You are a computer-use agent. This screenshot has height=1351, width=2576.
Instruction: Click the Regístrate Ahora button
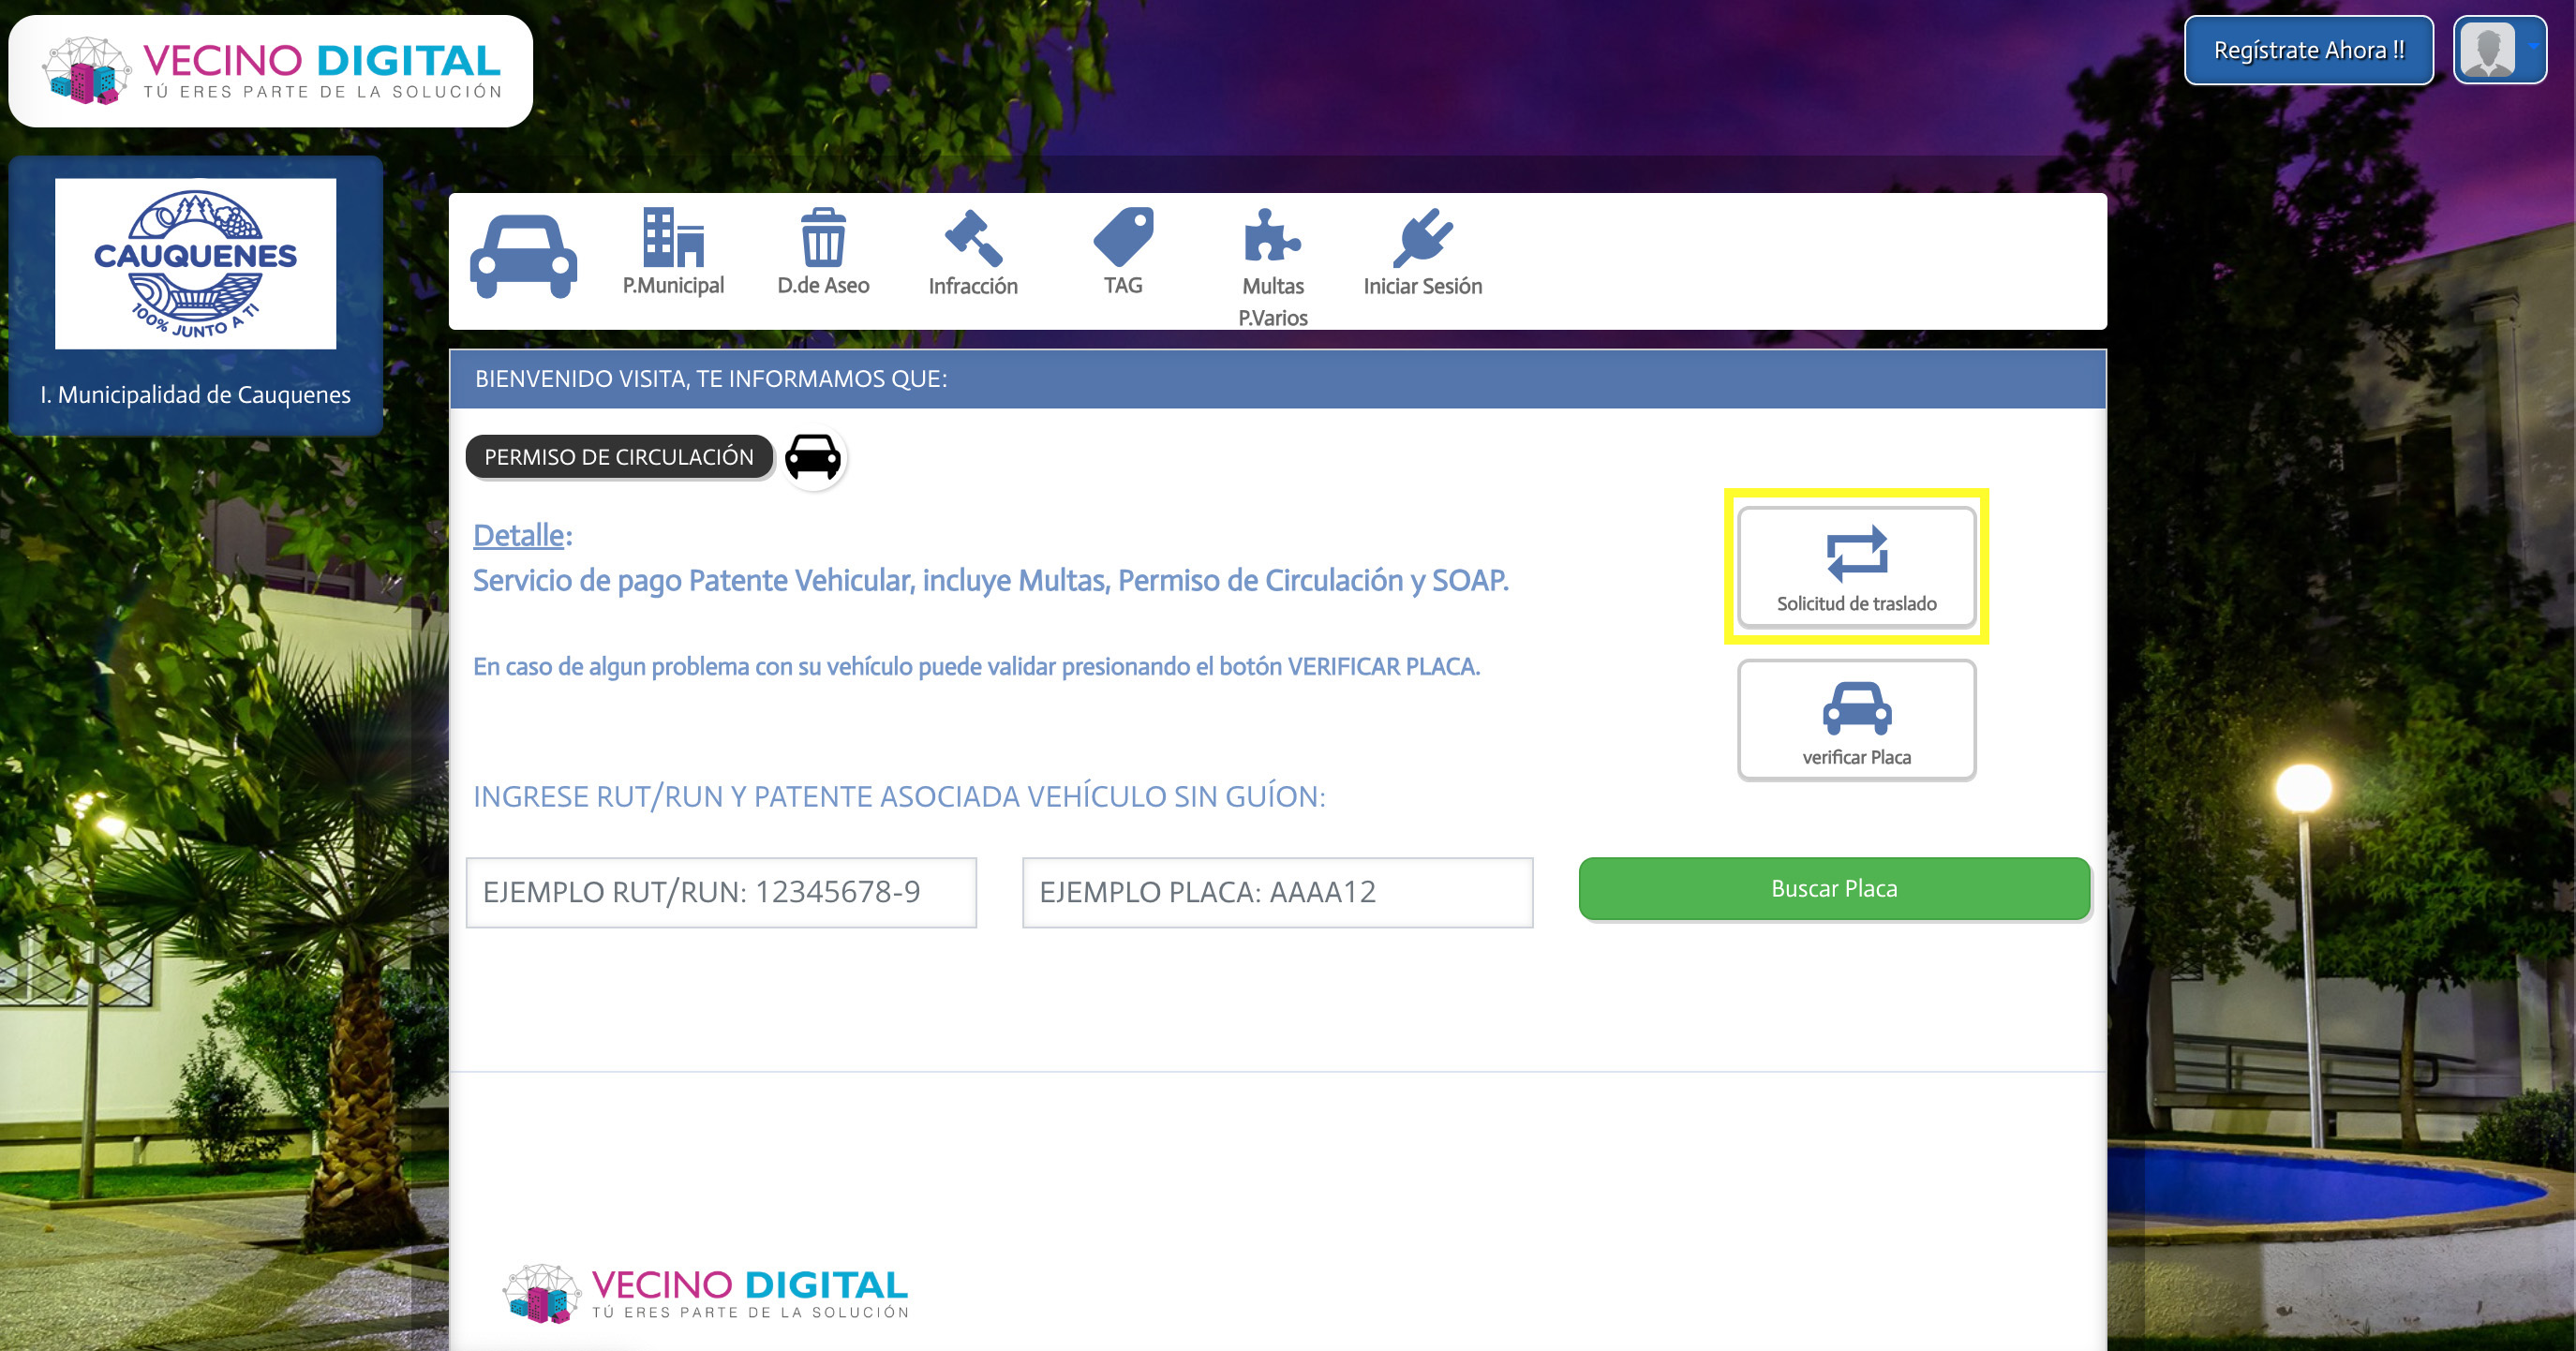pos(2308,50)
